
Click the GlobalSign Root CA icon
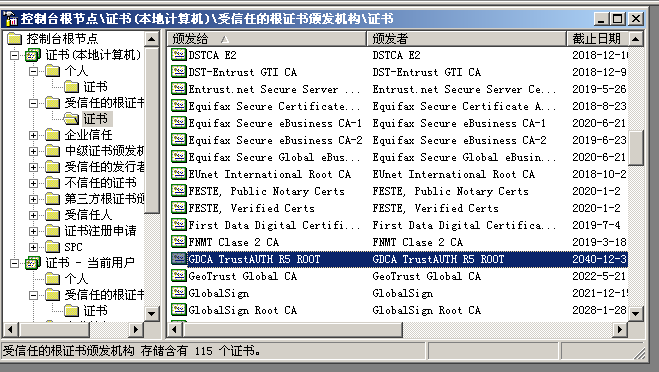(x=179, y=310)
